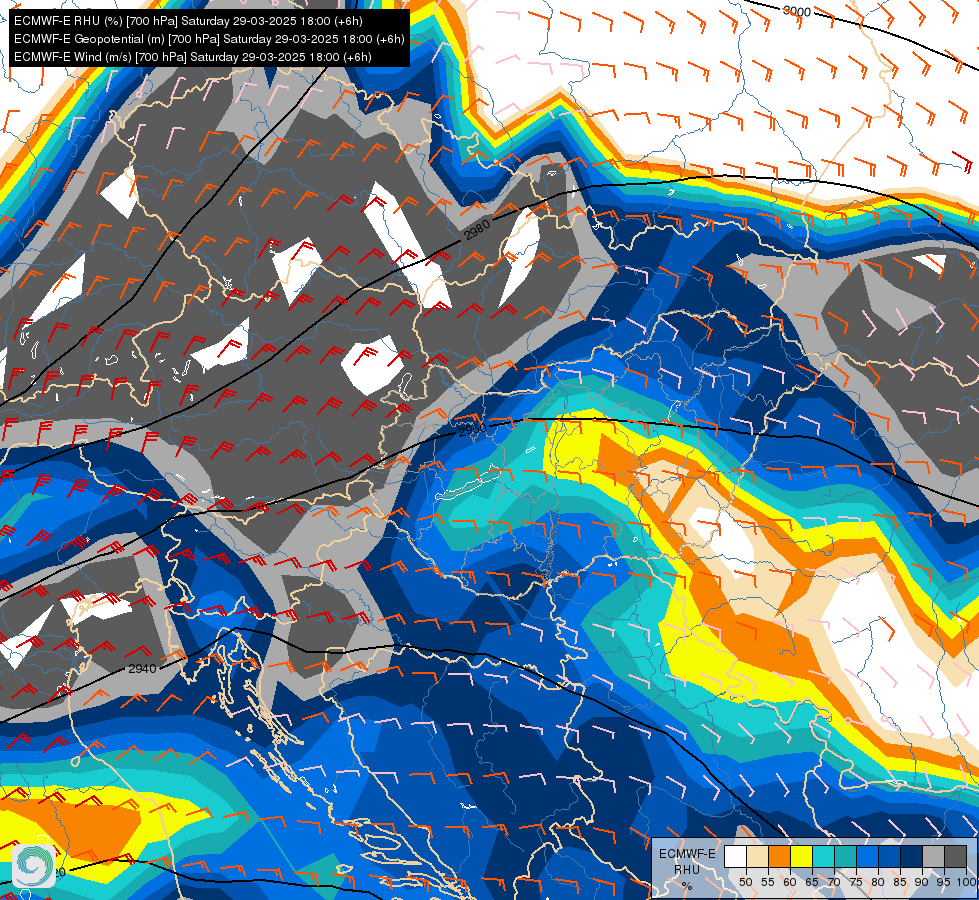Click the legend tick label '90'
Image resolution: width=979 pixels, height=900 pixels.
pos(922,882)
